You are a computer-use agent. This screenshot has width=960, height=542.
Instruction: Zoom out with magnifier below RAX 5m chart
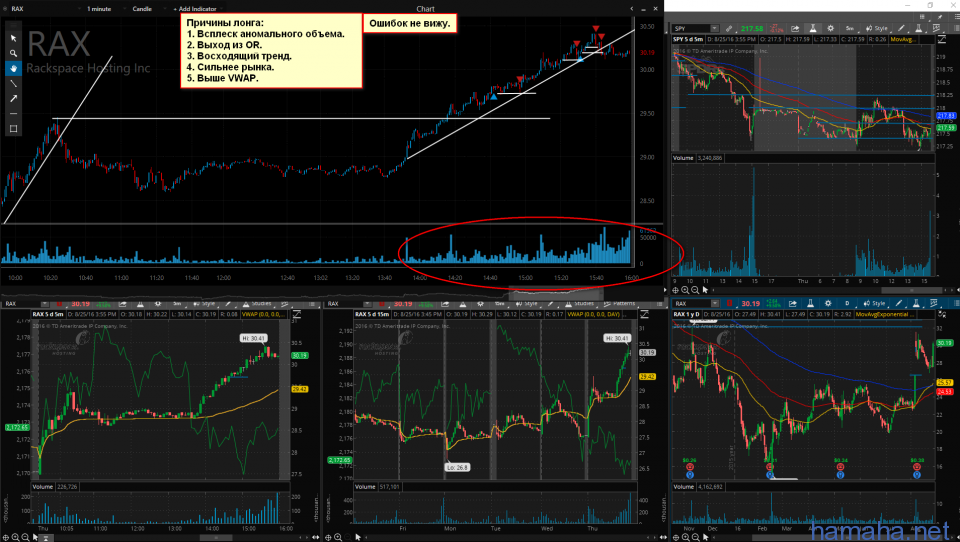click(25, 537)
